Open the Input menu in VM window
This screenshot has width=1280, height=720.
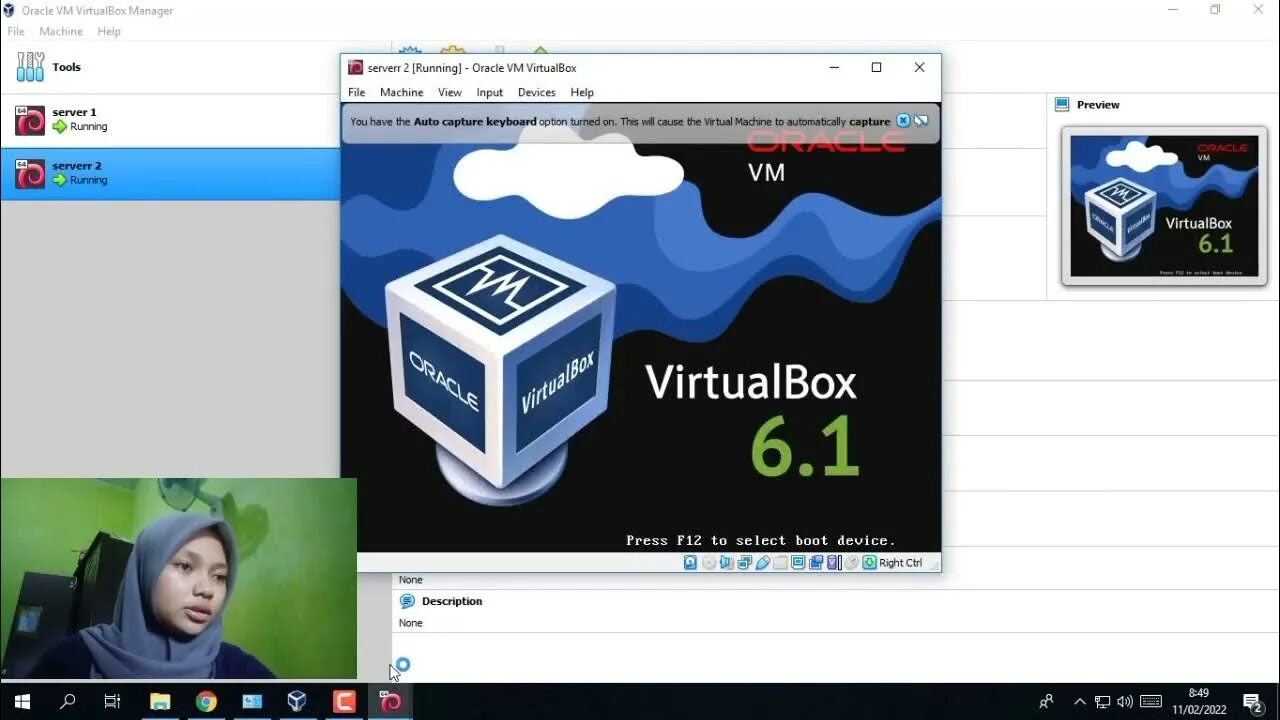490,92
